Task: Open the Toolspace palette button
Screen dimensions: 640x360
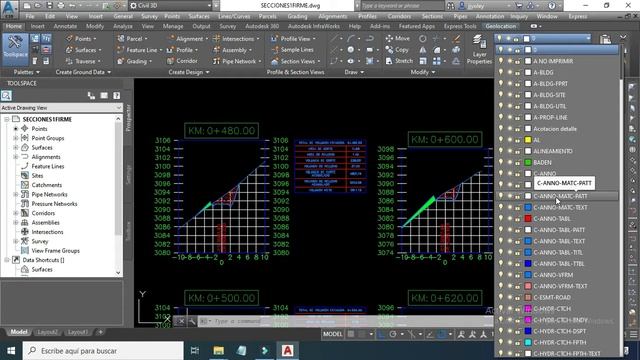Action: pyautogui.click(x=16, y=49)
